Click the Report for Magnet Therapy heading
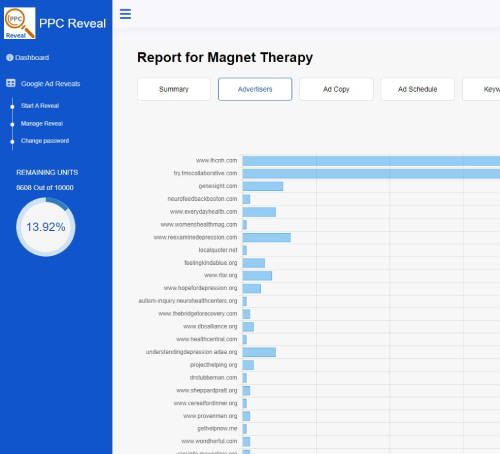 225,58
